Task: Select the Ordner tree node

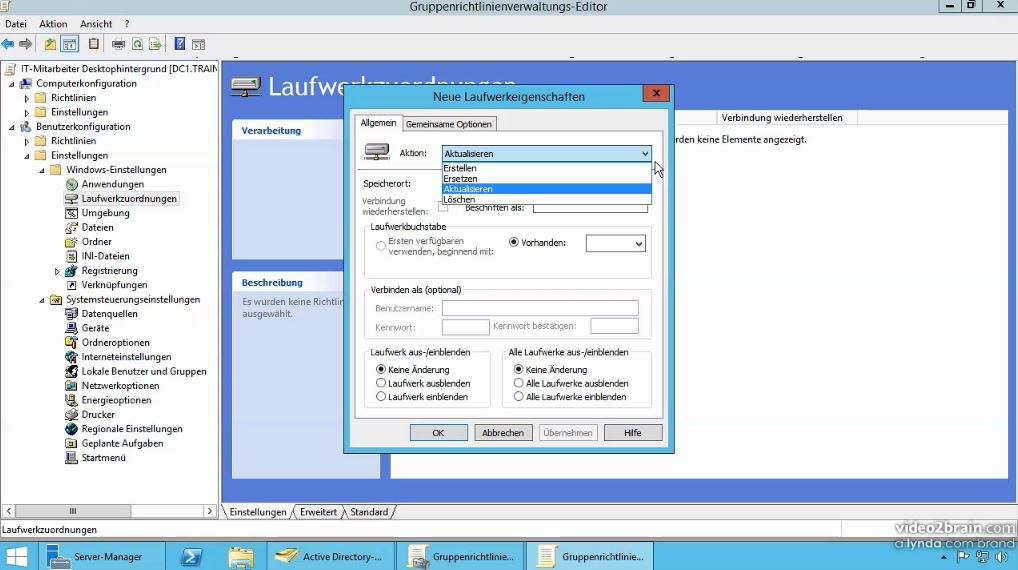Action: pyautogui.click(x=96, y=242)
